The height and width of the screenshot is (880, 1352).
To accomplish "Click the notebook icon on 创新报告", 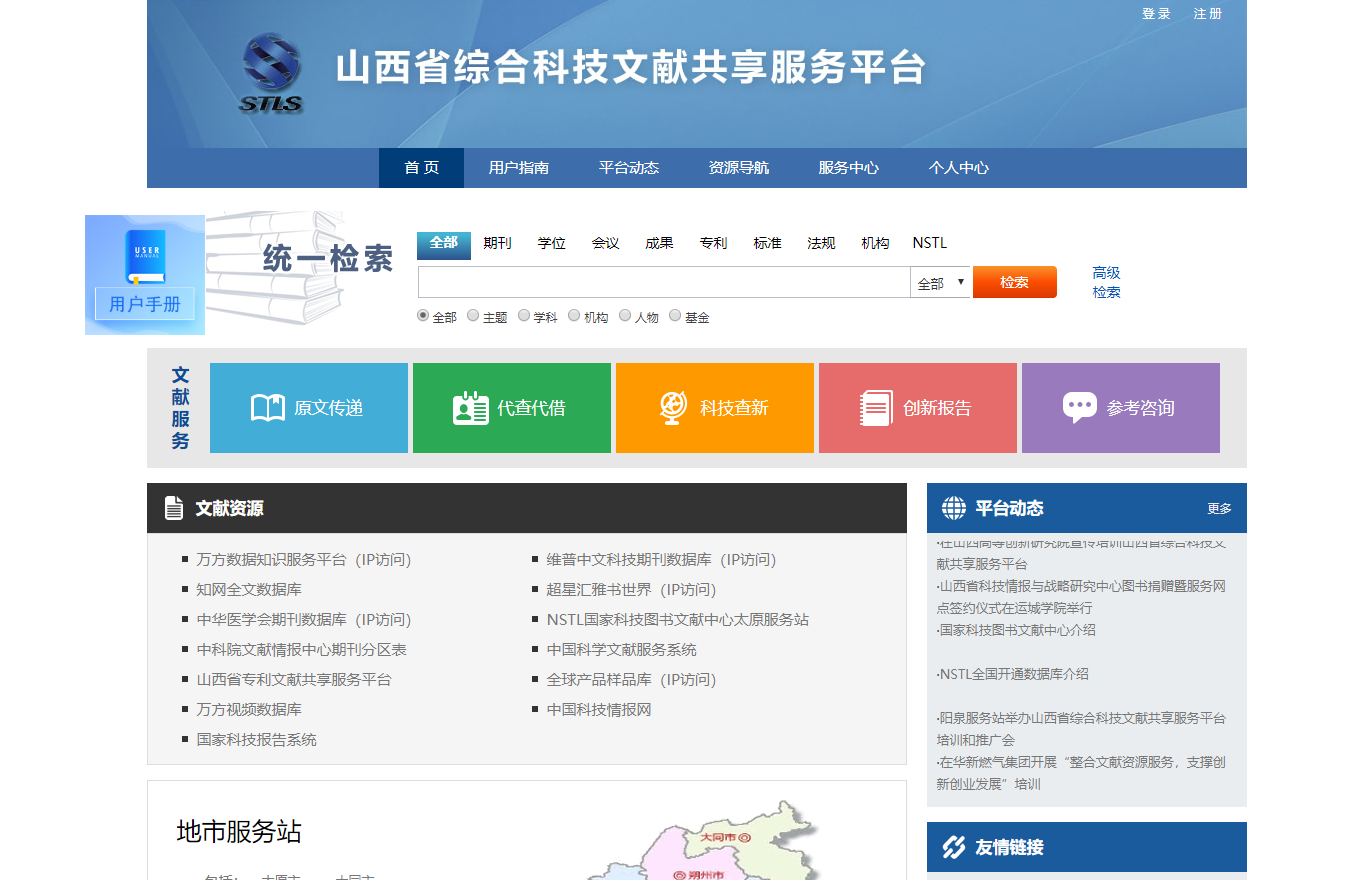I will 876,408.
